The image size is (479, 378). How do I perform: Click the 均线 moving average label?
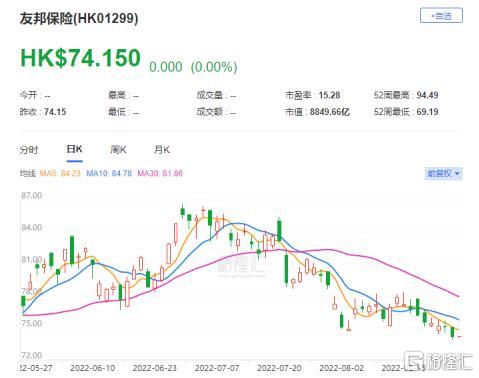tap(27, 173)
